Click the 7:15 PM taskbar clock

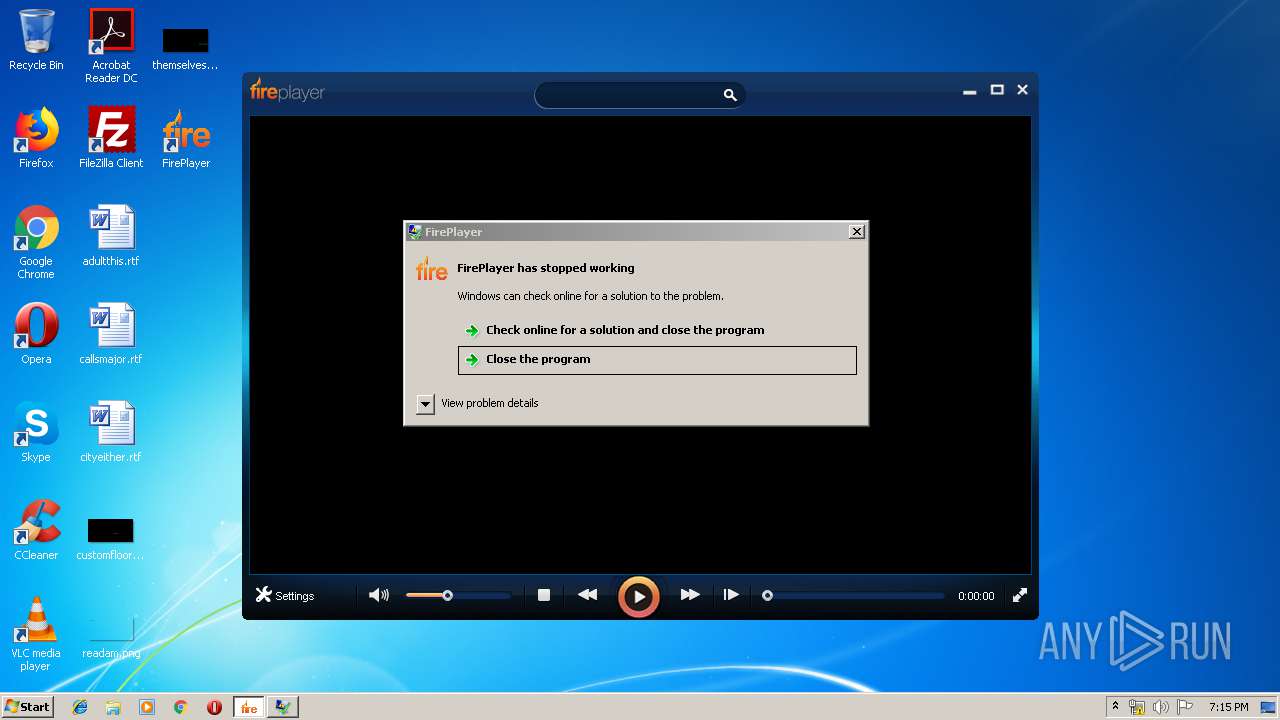1228,707
